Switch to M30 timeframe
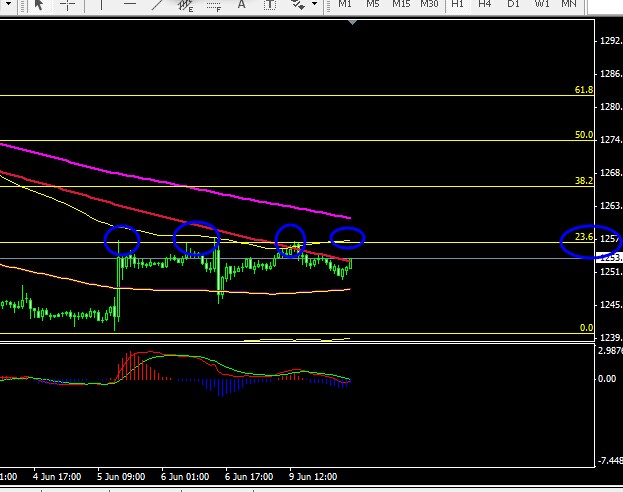623x492 pixels. 429,4
